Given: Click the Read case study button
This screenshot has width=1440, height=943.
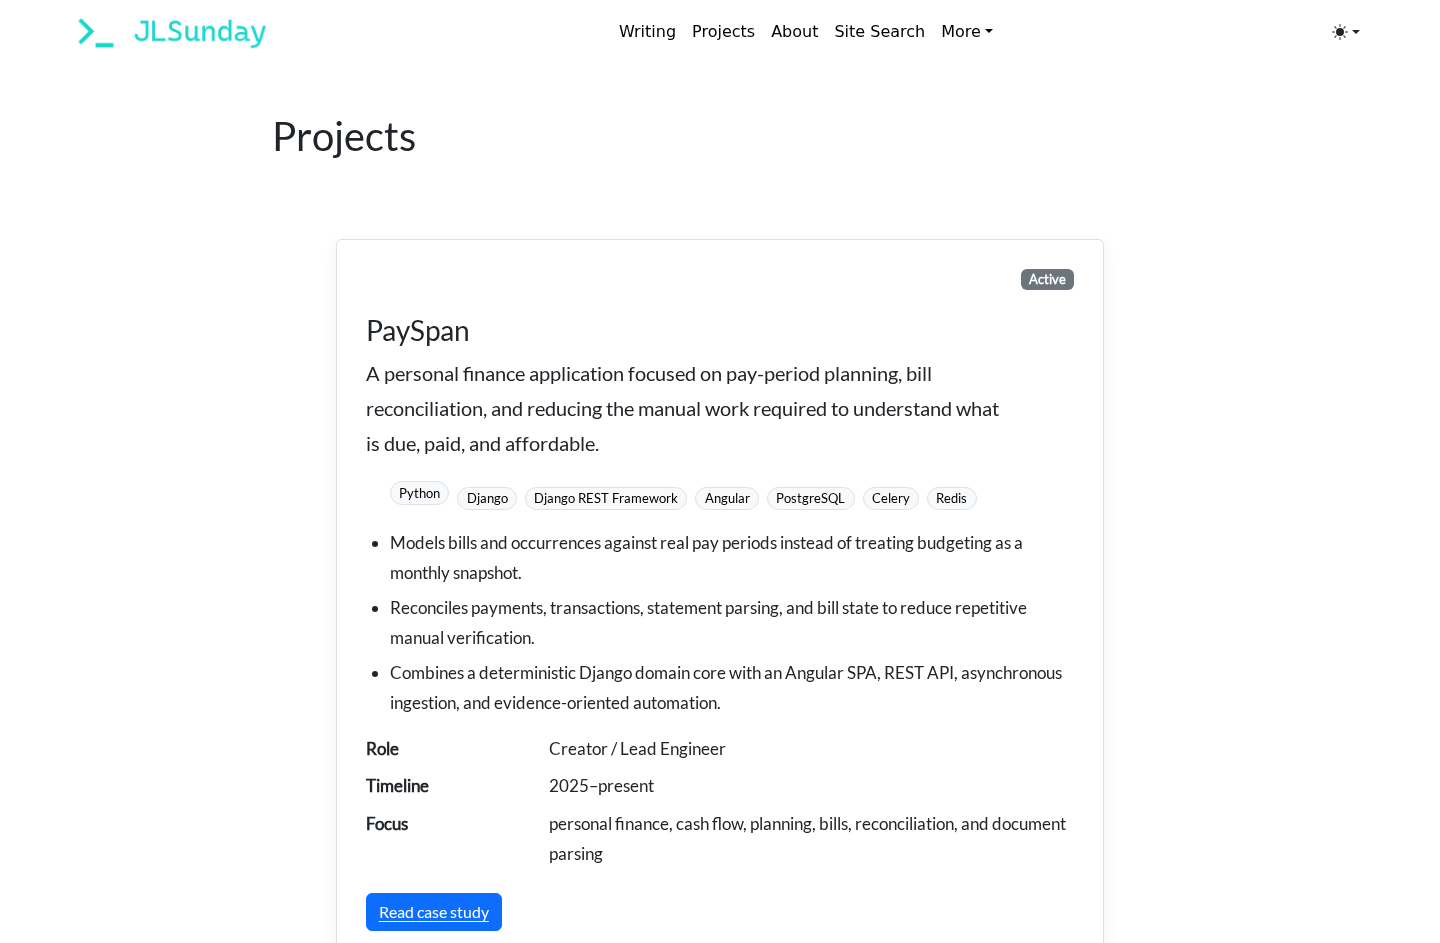Looking at the screenshot, I should [434, 912].
